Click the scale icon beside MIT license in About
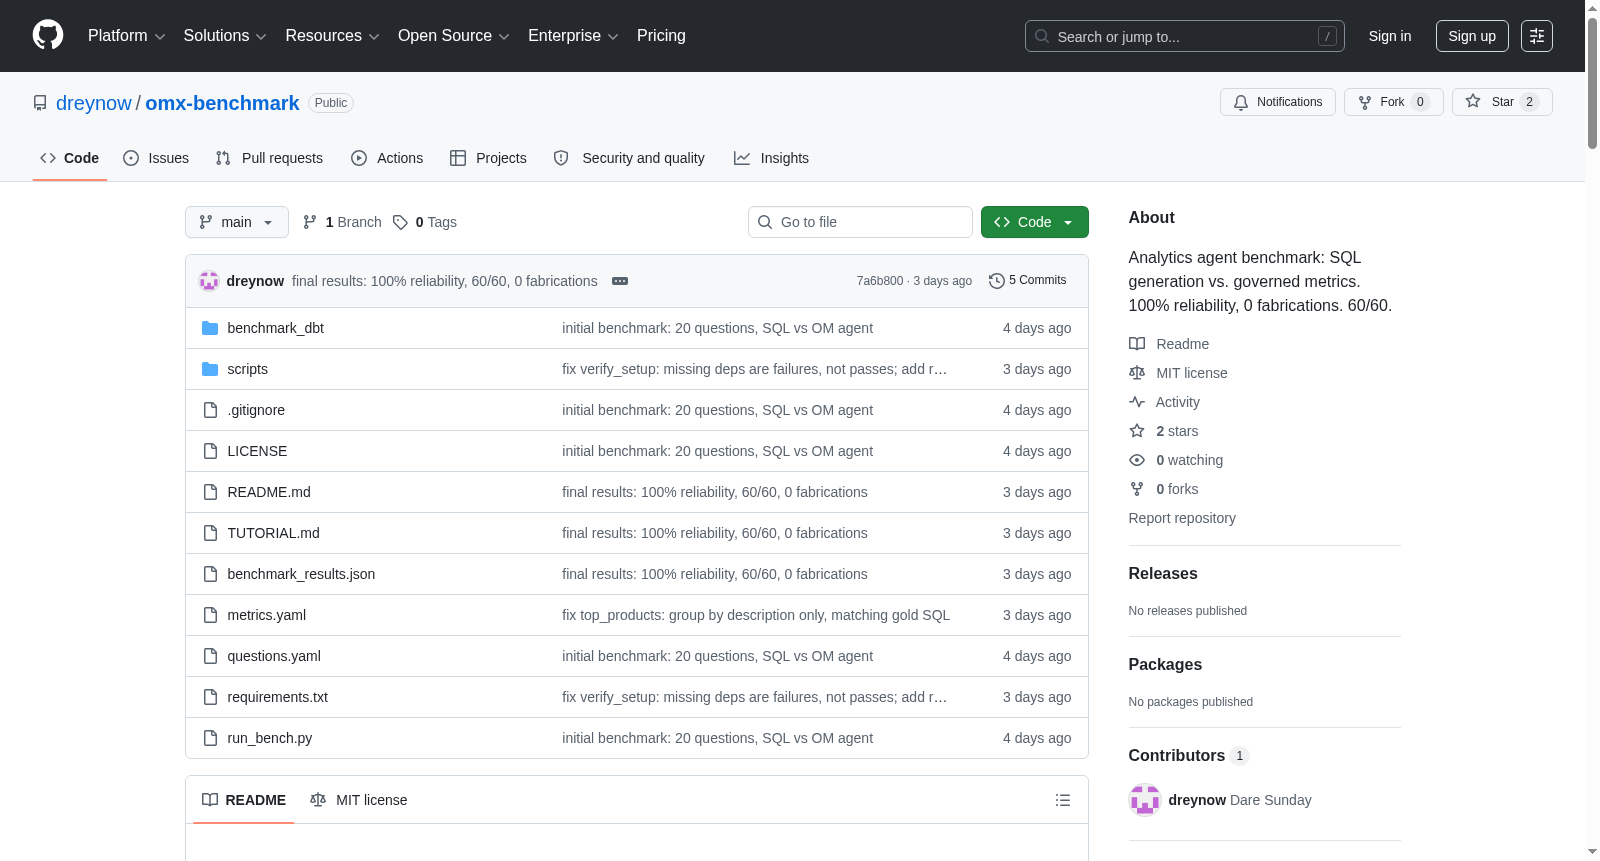This screenshot has height=861, width=1600. [1137, 373]
